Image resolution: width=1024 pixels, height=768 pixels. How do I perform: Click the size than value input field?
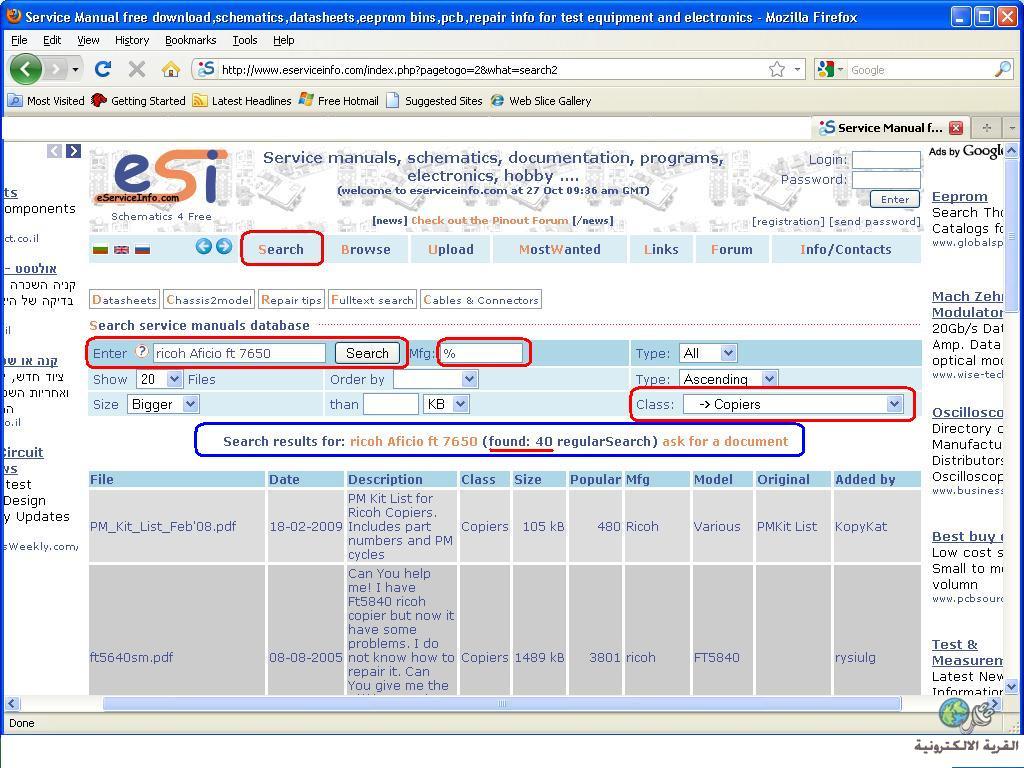[x=391, y=404]
